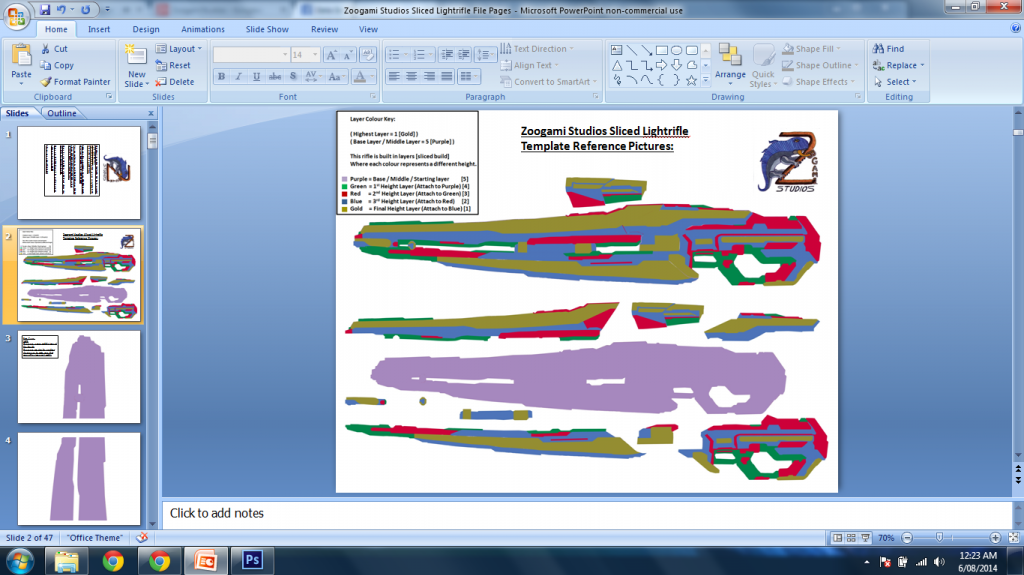Viewport: 1024px width, 575px height.
Task: Redo the action in Quick Access toolbar
Action: 86,10
